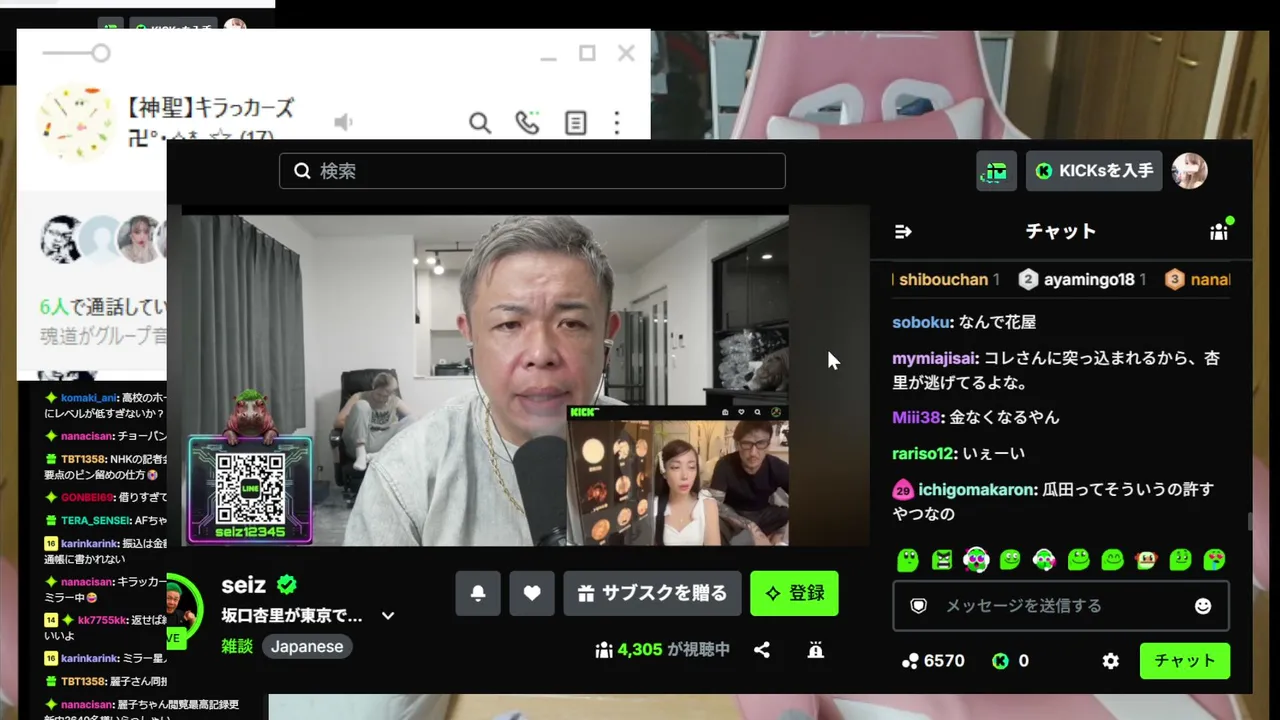Viewport: 1280px width, 720px height.
Task: Open rariso12's profile from chat
Action: click(923, 453)
